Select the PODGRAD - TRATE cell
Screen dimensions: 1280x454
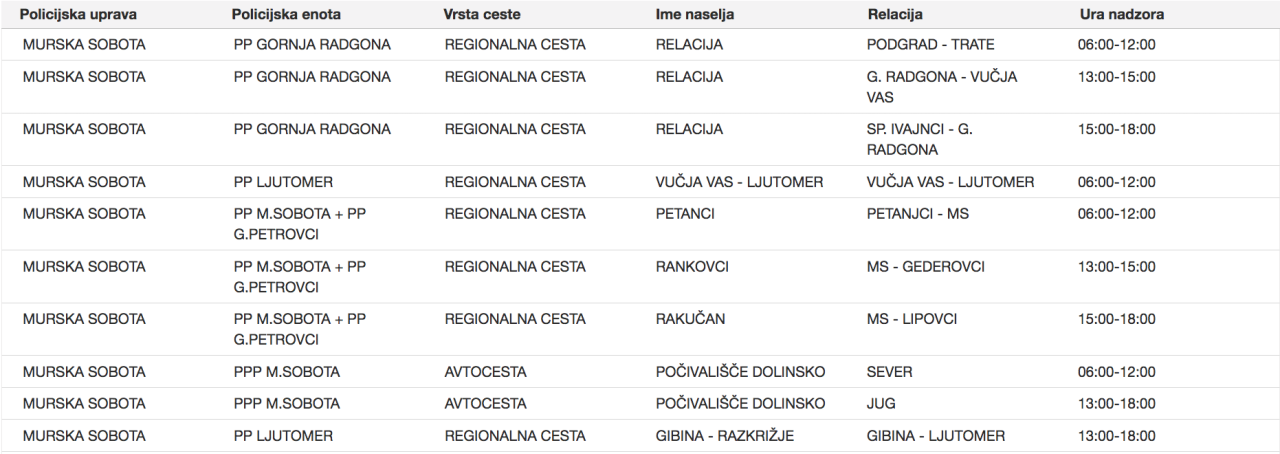pyautogui.click(x=930, y=45)
